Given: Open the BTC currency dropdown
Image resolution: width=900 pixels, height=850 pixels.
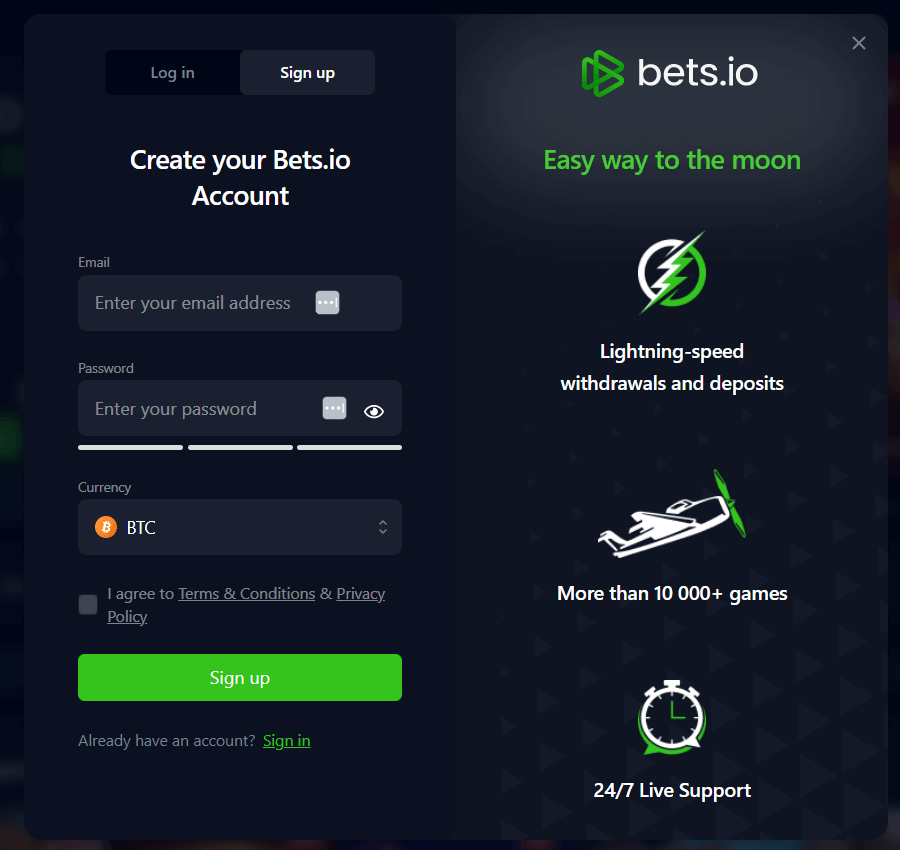Looking at the screenshot, I should [x=240, y=527].
